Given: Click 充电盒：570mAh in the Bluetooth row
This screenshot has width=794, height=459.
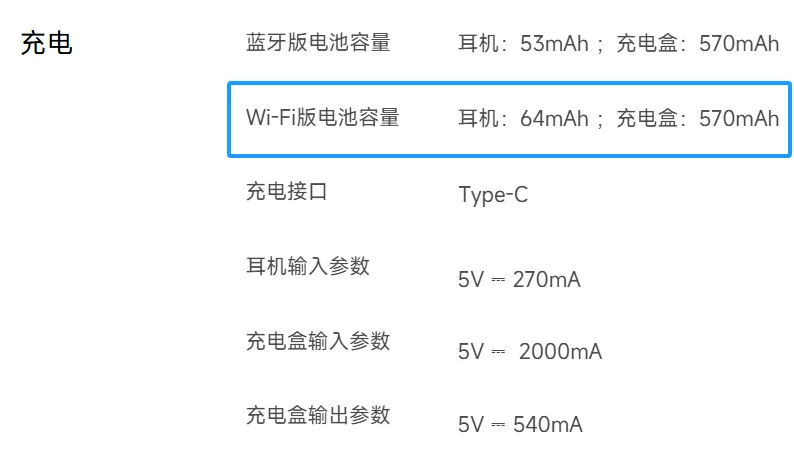Looking at the screenshot, I should (x=697, y=44).
